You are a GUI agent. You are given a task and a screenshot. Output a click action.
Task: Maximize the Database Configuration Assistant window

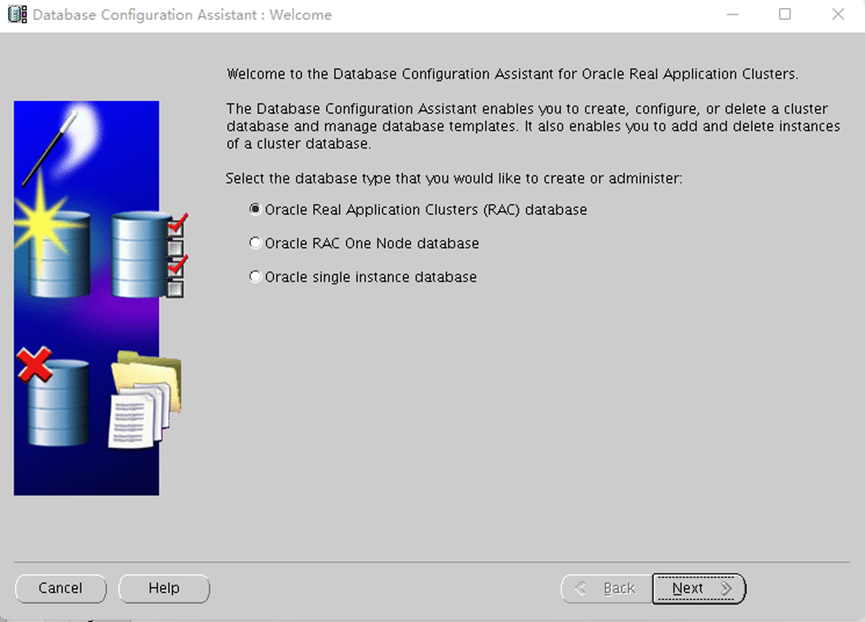pos(784,14)
